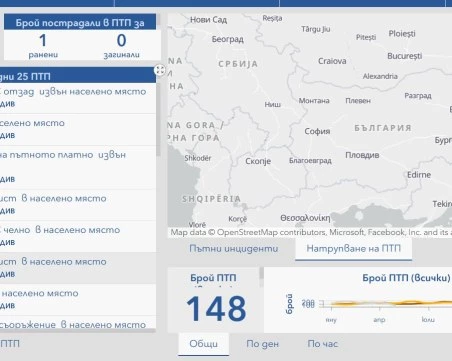
Task: Click Благоевград on the map
Action: point(310,161)
